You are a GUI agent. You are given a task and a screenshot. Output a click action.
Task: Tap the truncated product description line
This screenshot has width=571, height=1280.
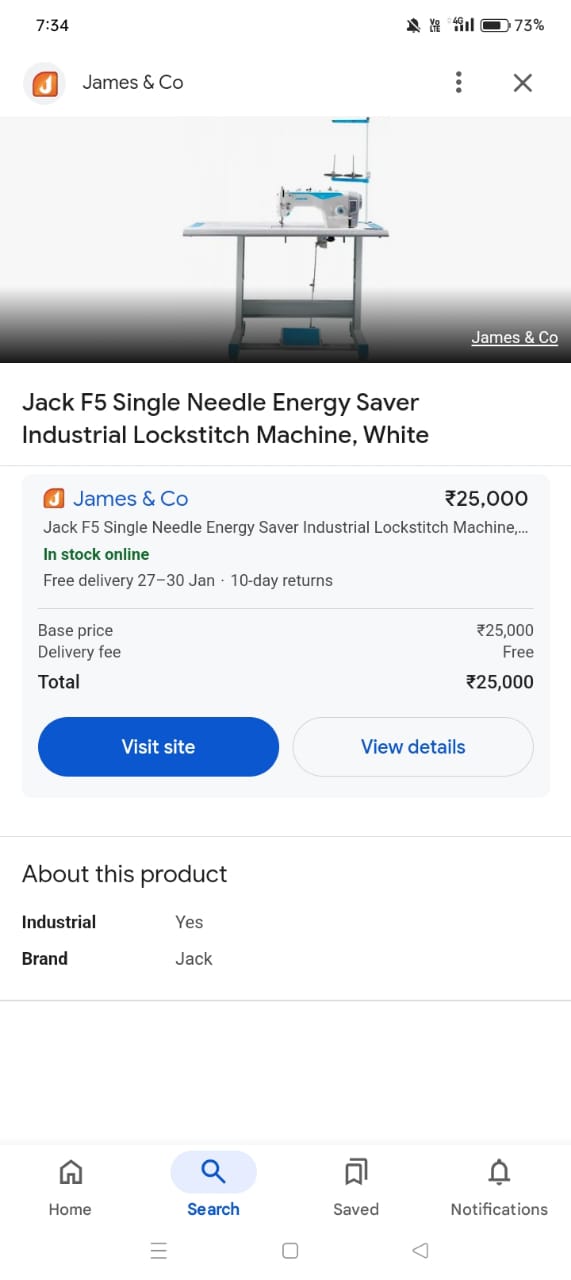pyautogui.click(x=288, y=527)
